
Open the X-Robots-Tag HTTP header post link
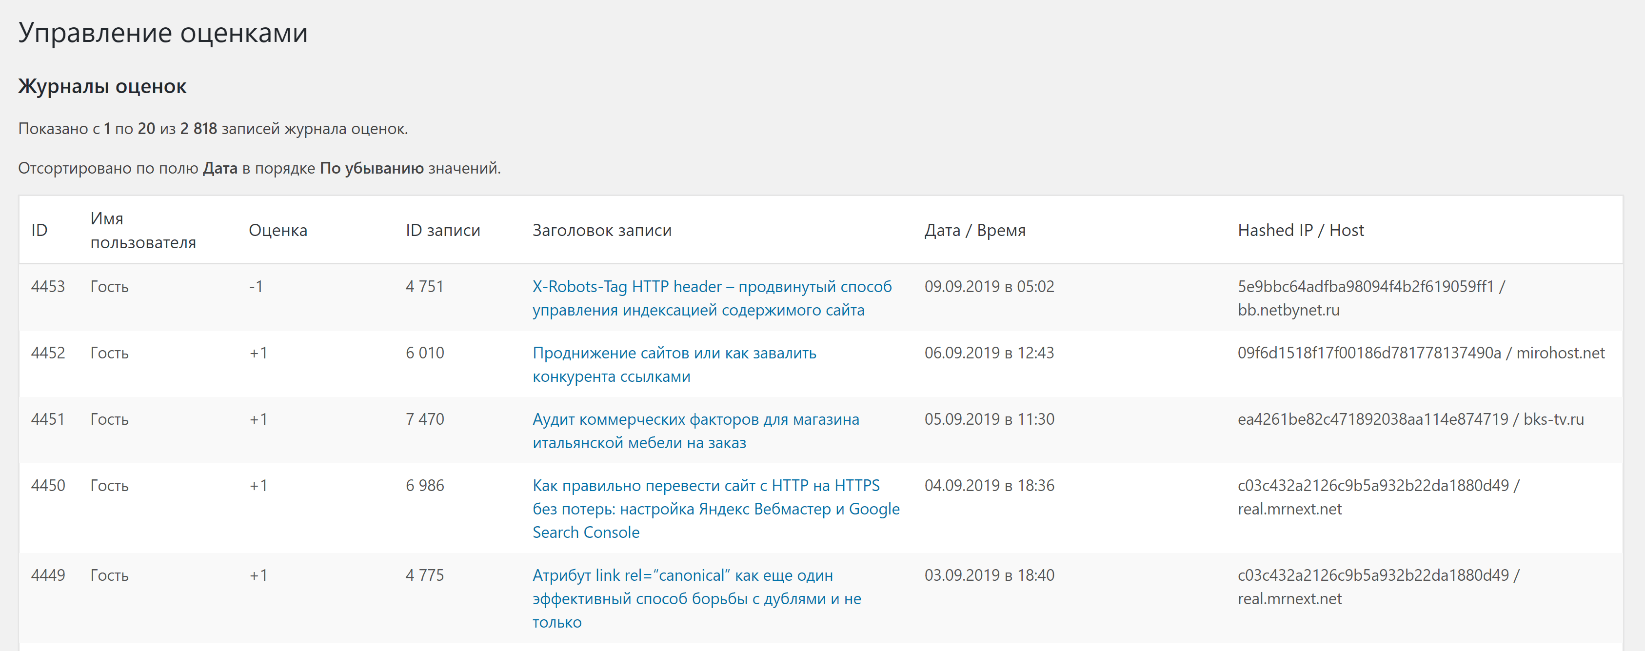711,287
